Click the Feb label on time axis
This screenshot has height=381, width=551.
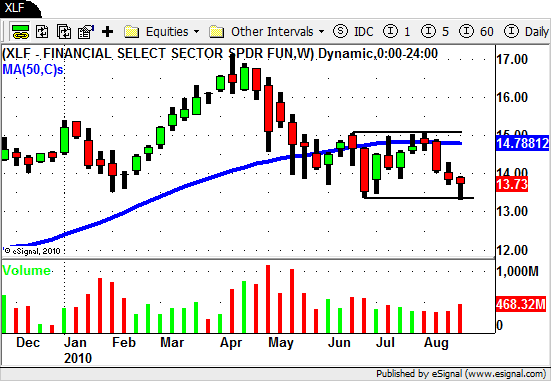click(124, 342)
